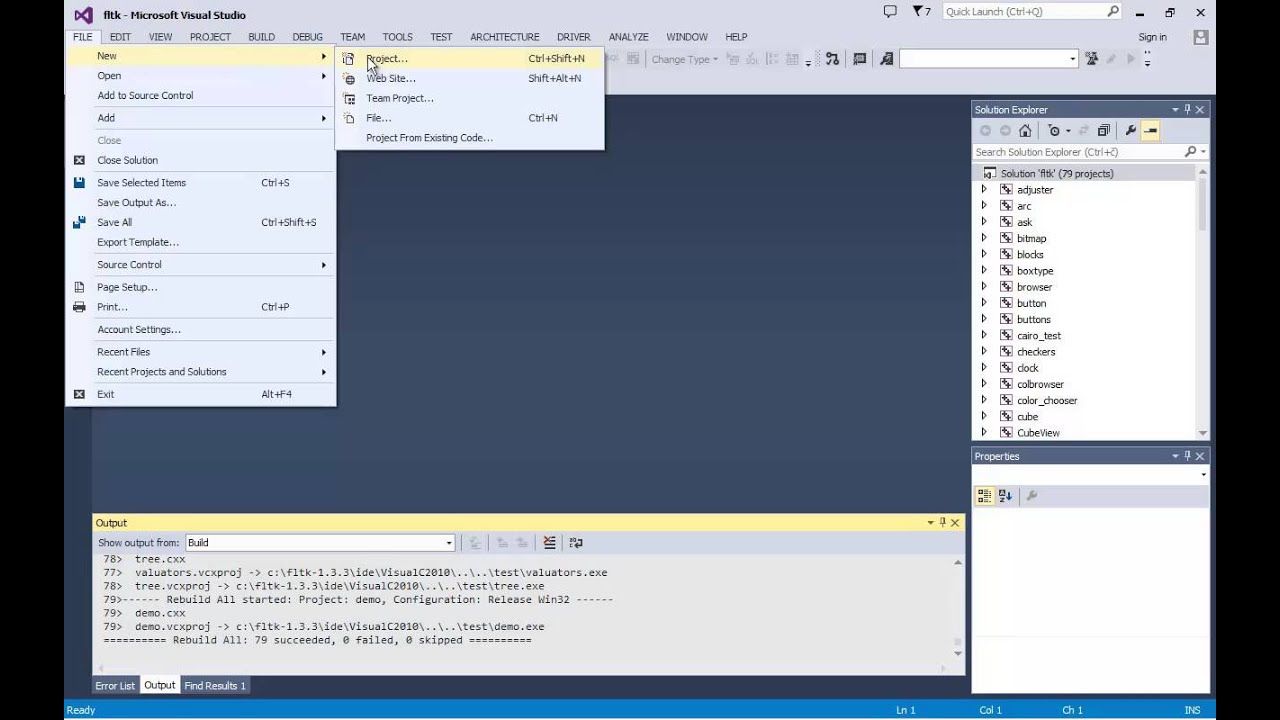The width and height of the screenshot is (1280, 720).
Task: Click the notifications flag icon showing 7
Action: [x=919, y=11]
